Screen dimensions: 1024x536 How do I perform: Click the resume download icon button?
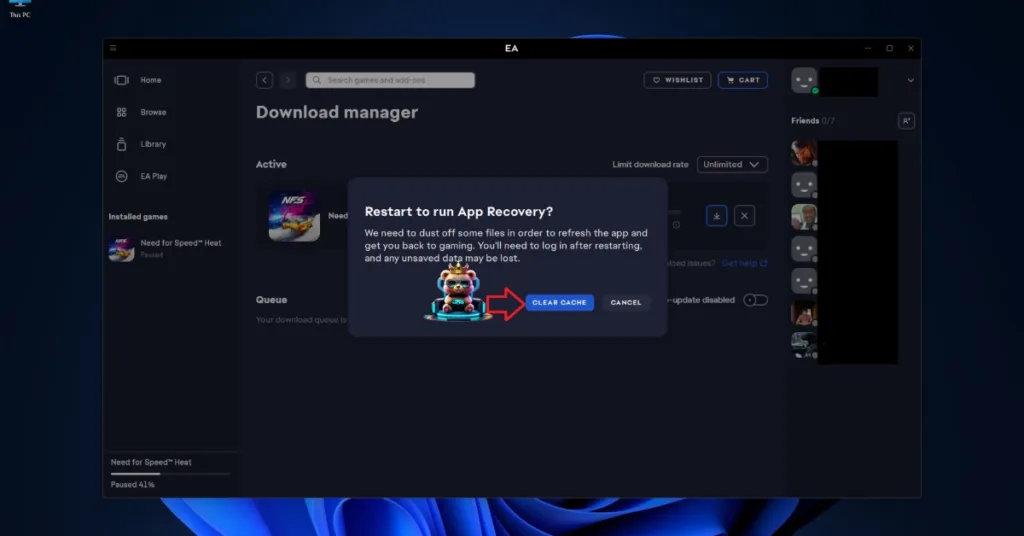pyautogui.click(x=716, y=216)
